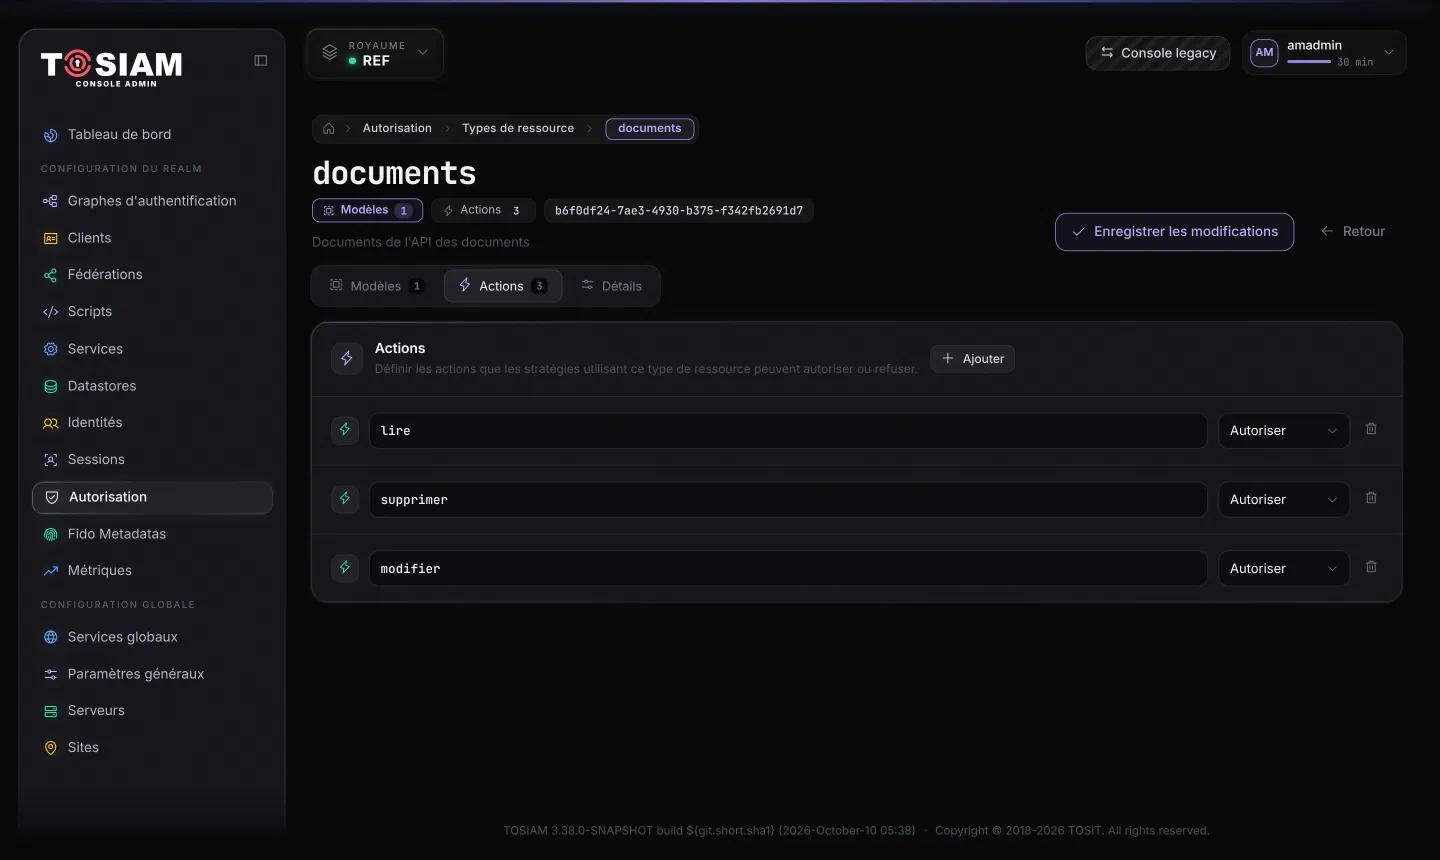Click the lightning icon beside 'modifier'
This screenshot has height=860, width=1440.
(x=345, y=568)
